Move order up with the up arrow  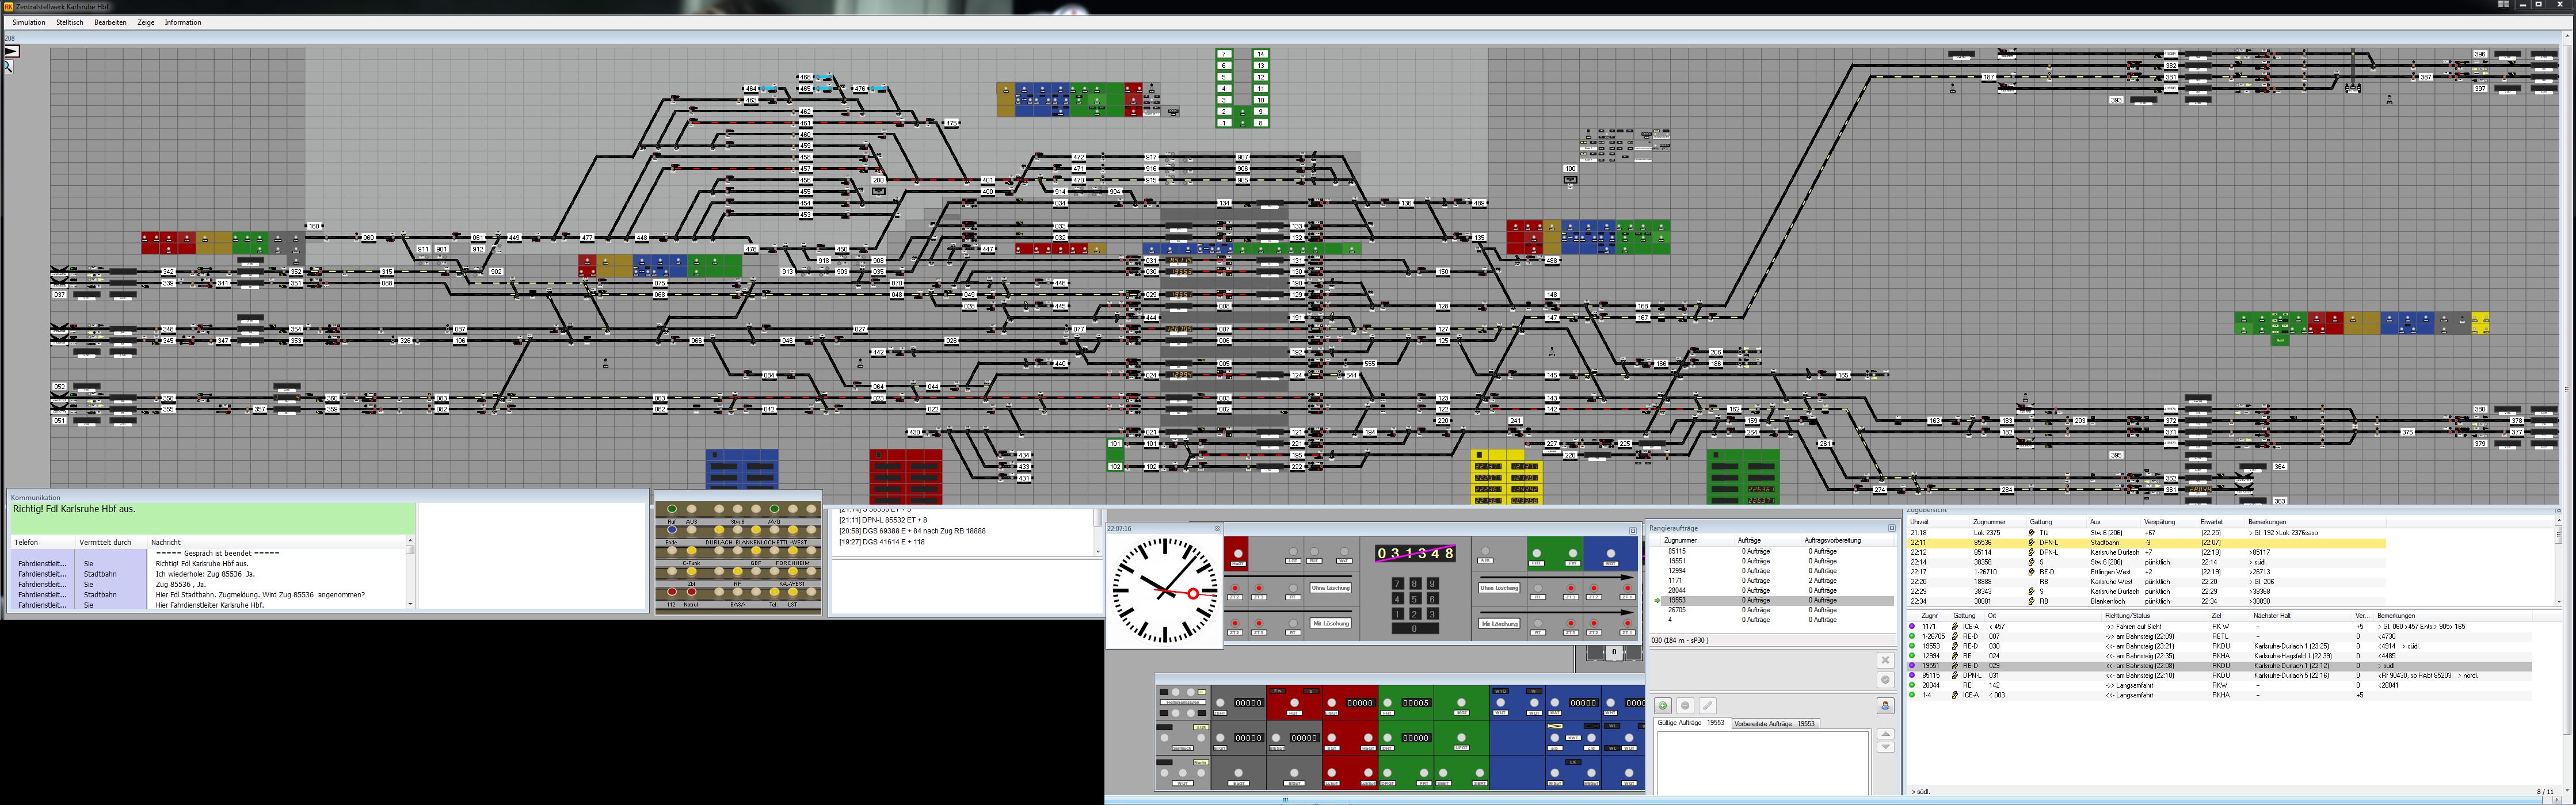pyautogui.click(x=1885, y=734)
